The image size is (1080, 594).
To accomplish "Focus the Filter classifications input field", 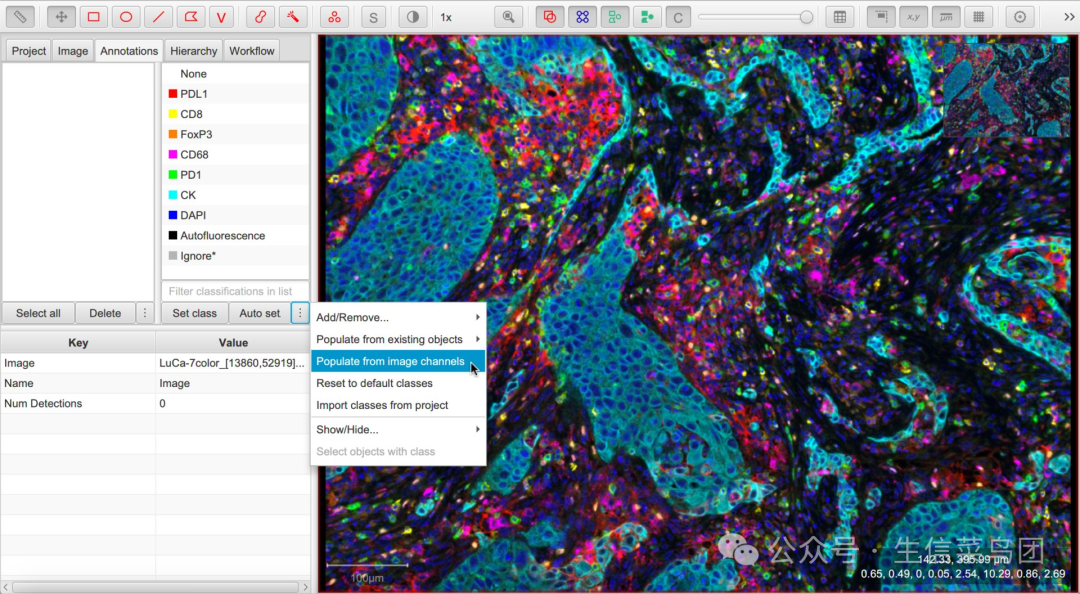I will point(235,291).
